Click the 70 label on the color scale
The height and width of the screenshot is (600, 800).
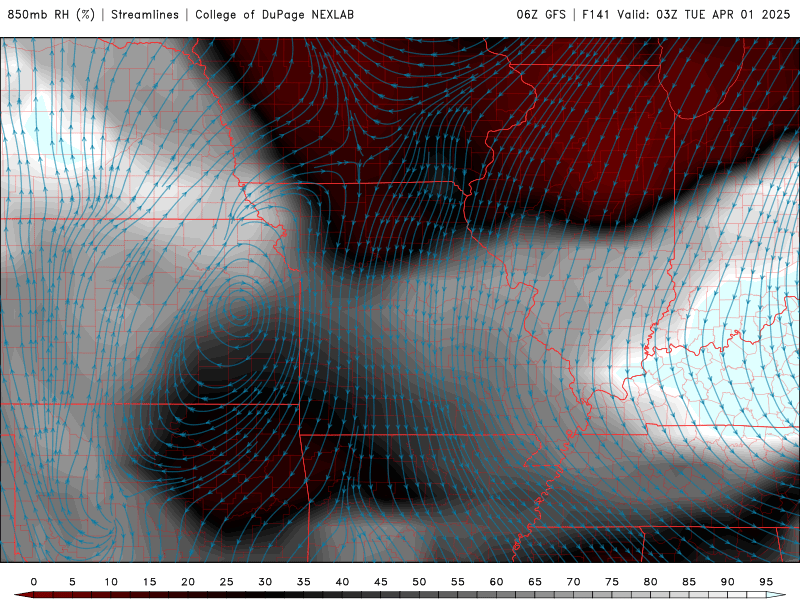573,582
